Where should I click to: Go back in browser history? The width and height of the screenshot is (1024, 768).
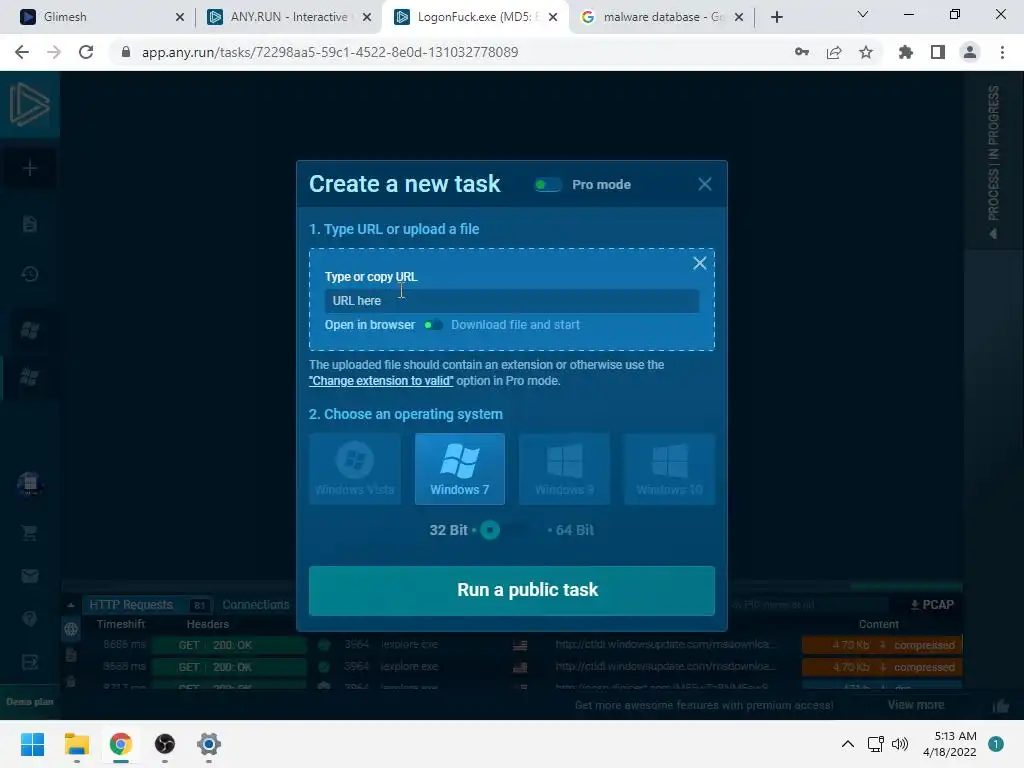point(22,52)
